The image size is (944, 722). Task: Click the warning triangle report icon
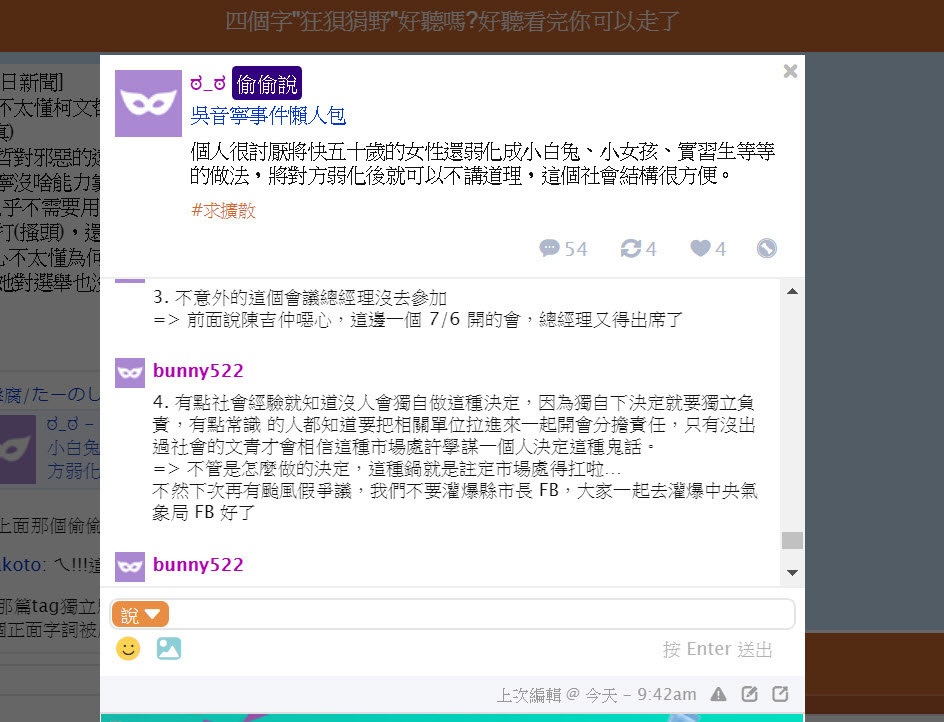718,694
